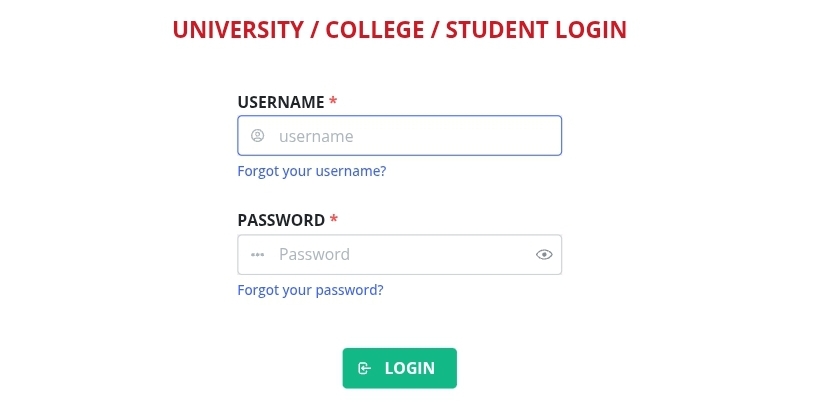The height and width of the screenshot is (415, 819).
Task: Click the word STUDENT in the heading
Action: [x=493, y=30]
